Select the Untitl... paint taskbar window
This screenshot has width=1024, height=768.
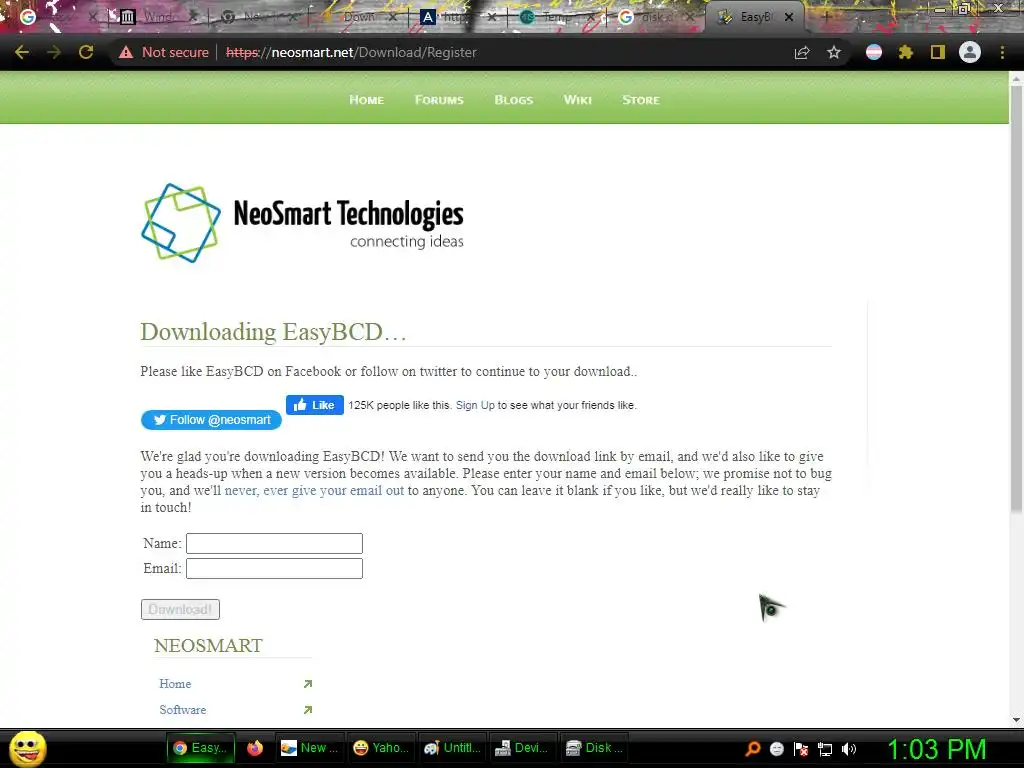click(x=452, y=748)
